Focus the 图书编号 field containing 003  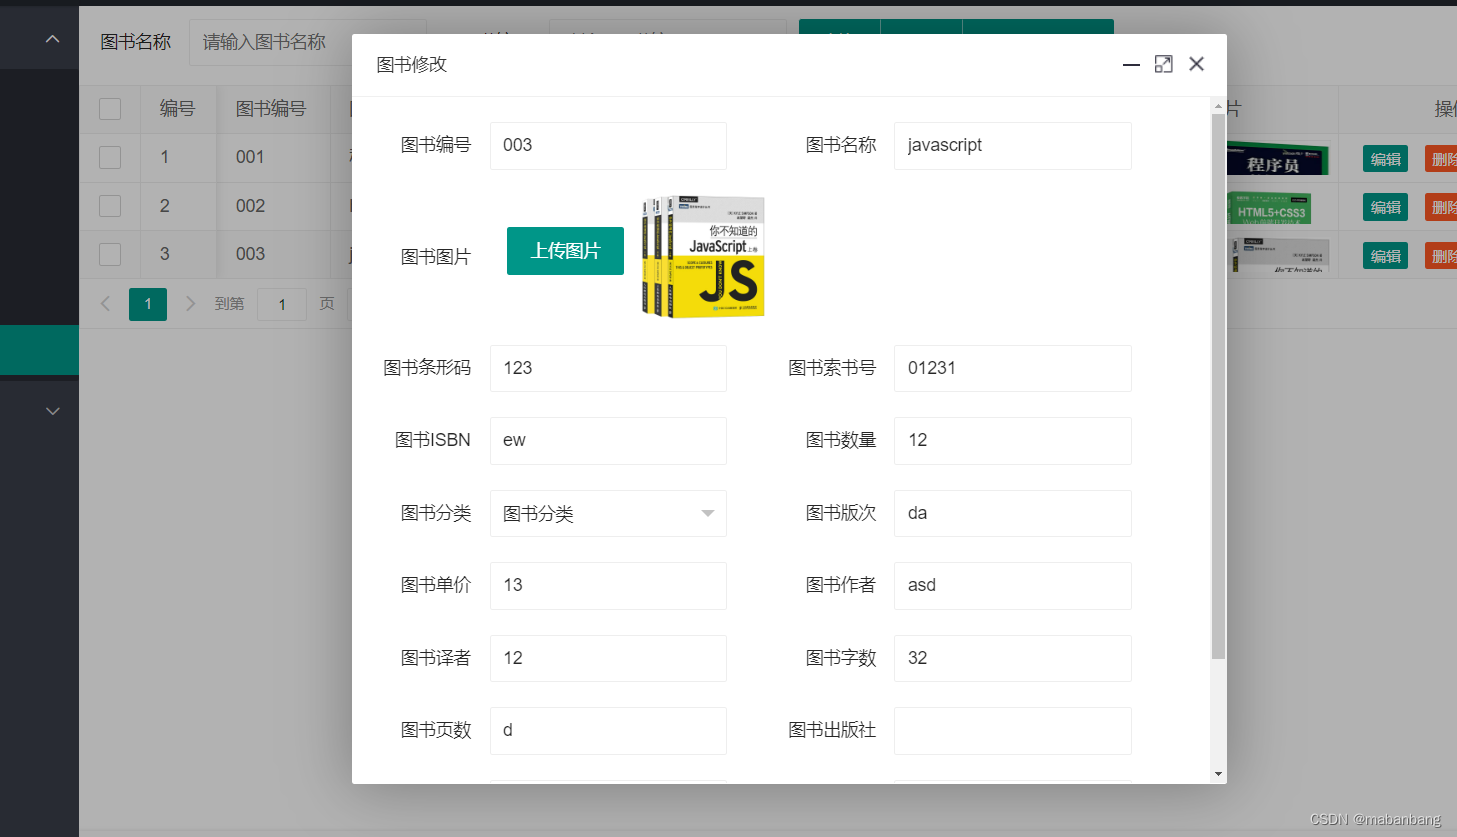[608, 145]
